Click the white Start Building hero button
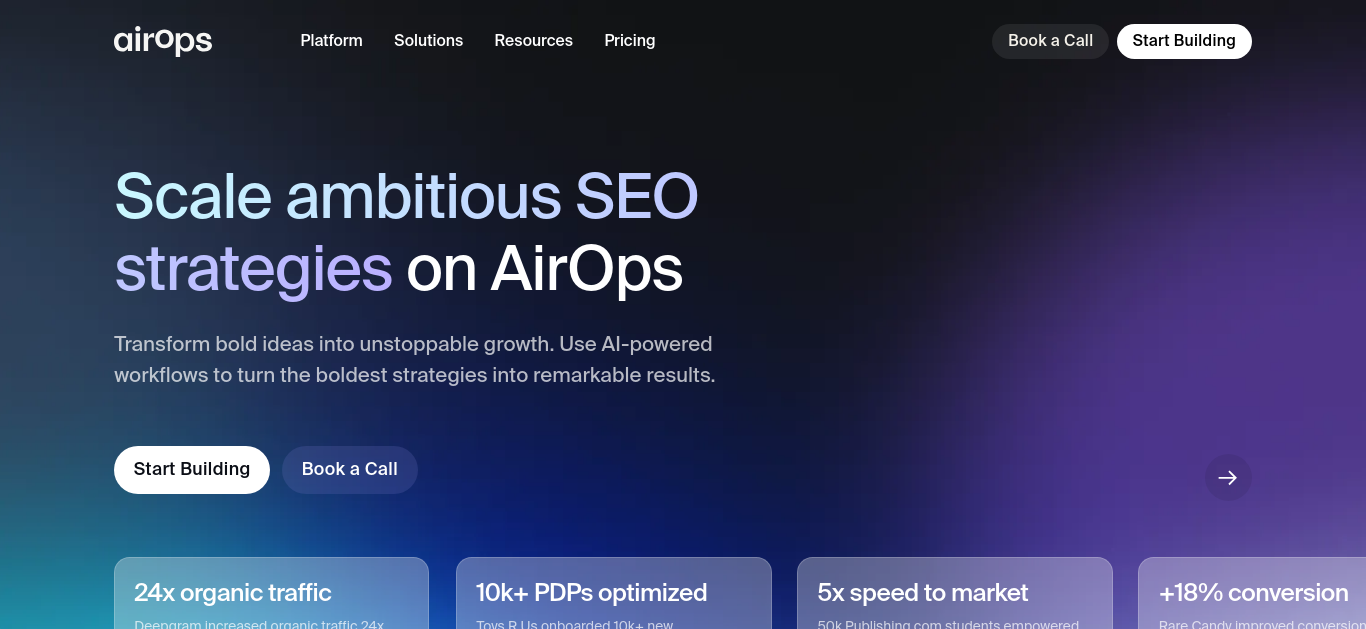This screenshot has width=1366, height=629. pos(192,470)
